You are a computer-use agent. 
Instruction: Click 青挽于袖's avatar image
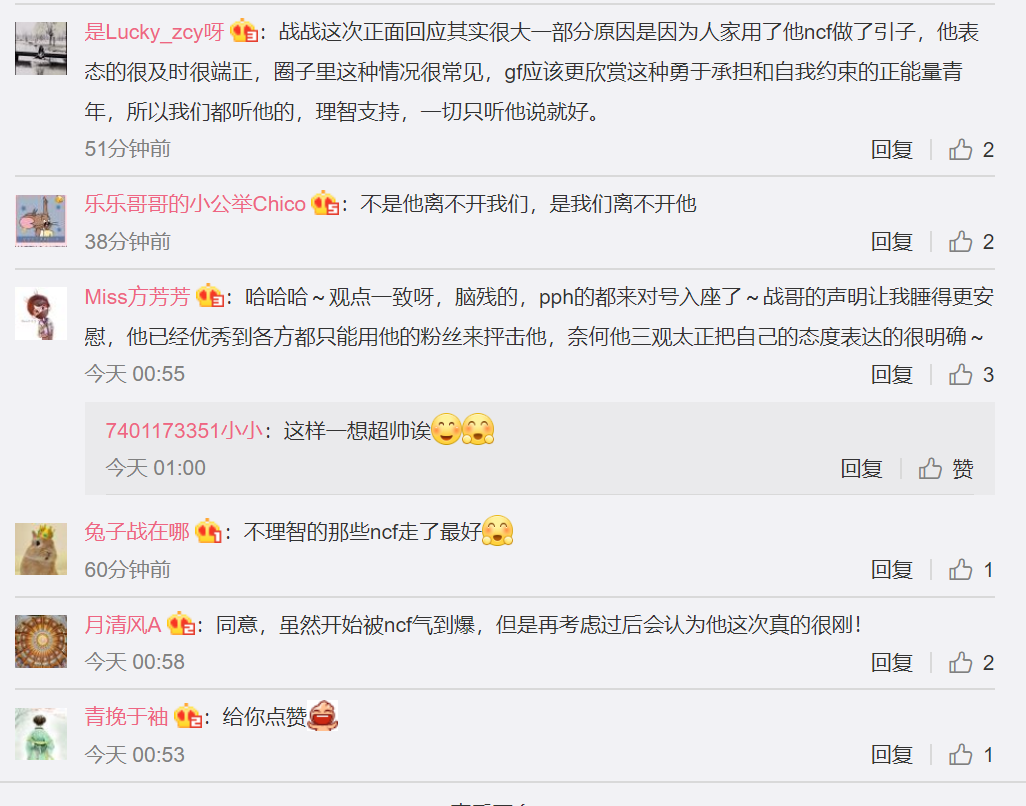(41, 734)
